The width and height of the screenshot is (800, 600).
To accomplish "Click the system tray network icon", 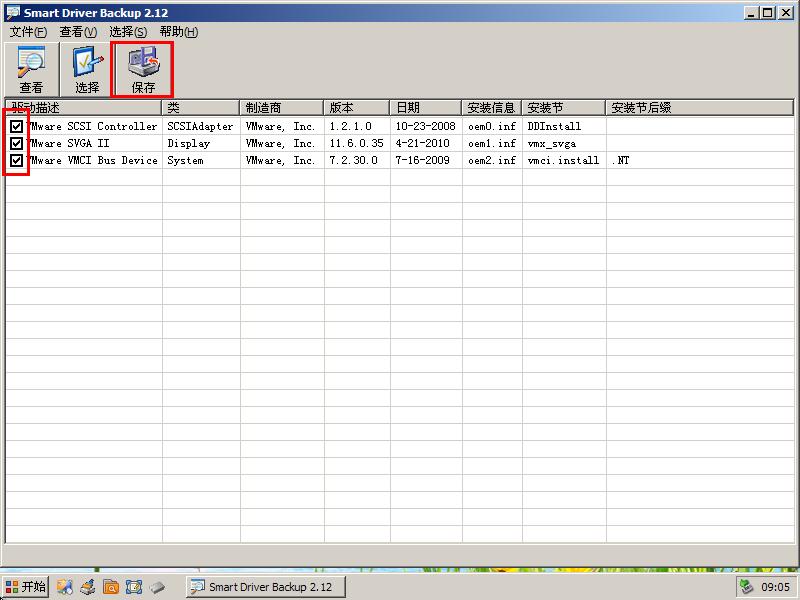I will [747, 587].
